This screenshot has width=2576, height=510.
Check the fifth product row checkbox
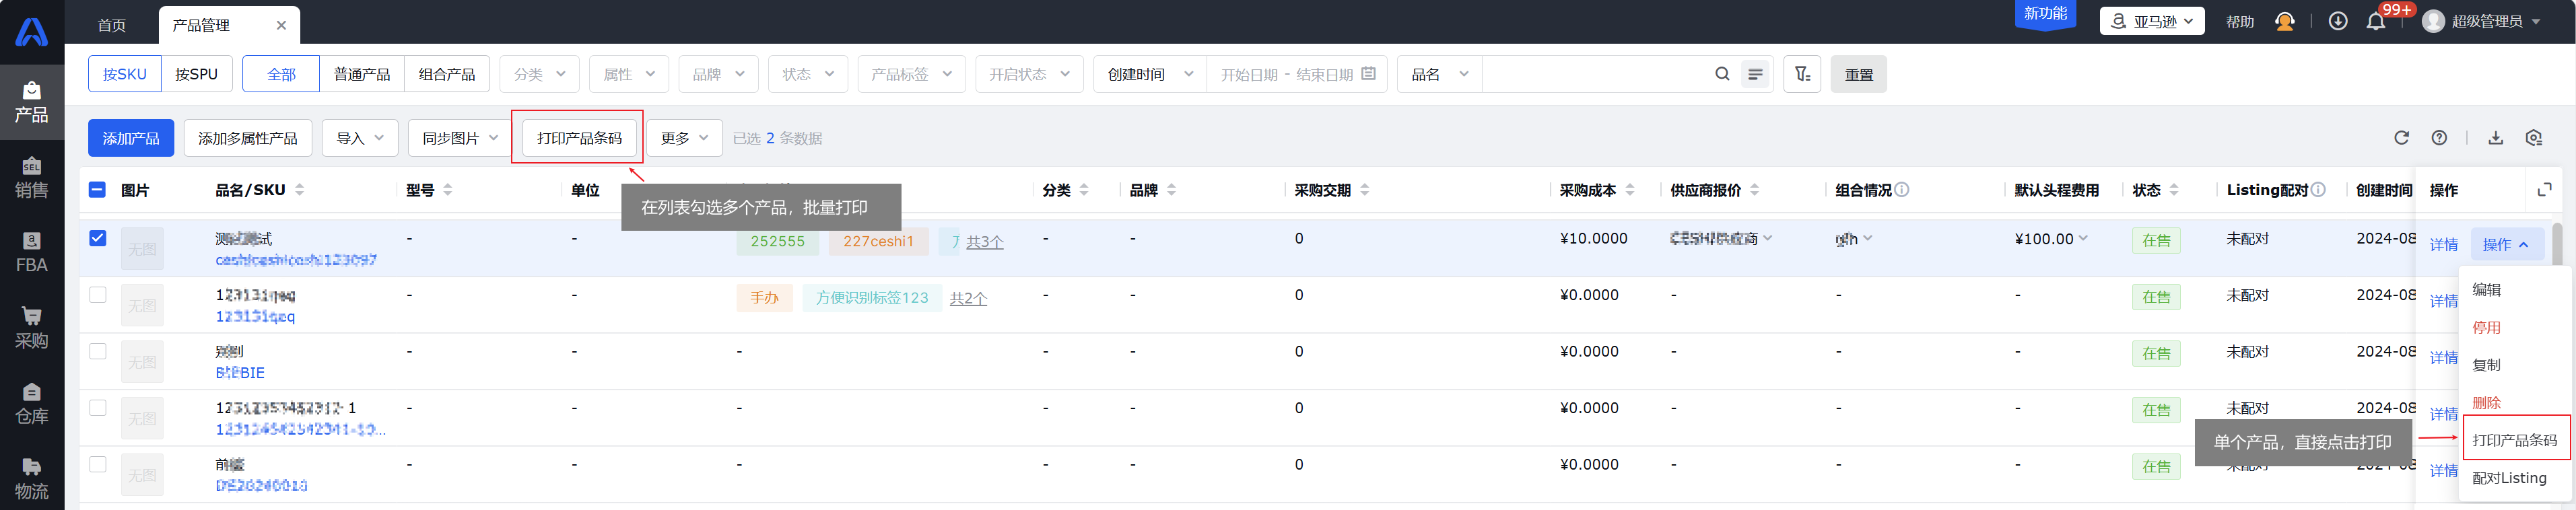(x=97, y=464)
